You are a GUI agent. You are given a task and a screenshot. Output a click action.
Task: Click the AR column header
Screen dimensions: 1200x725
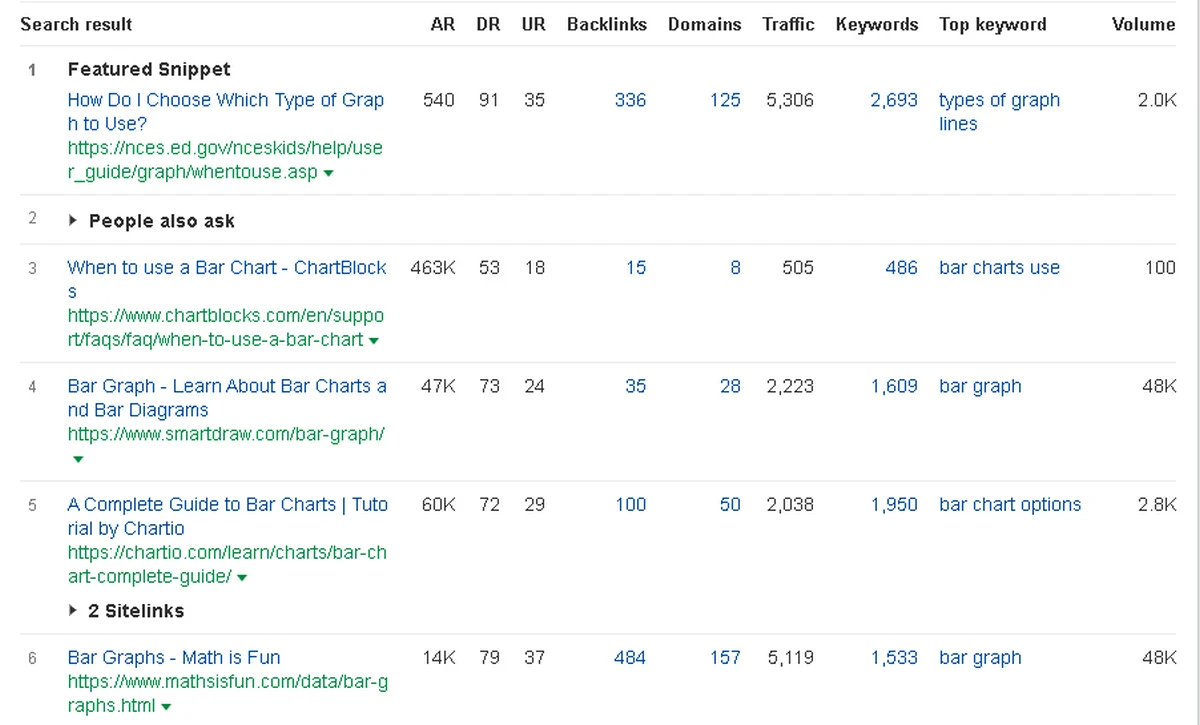click(x=443, y=24)
